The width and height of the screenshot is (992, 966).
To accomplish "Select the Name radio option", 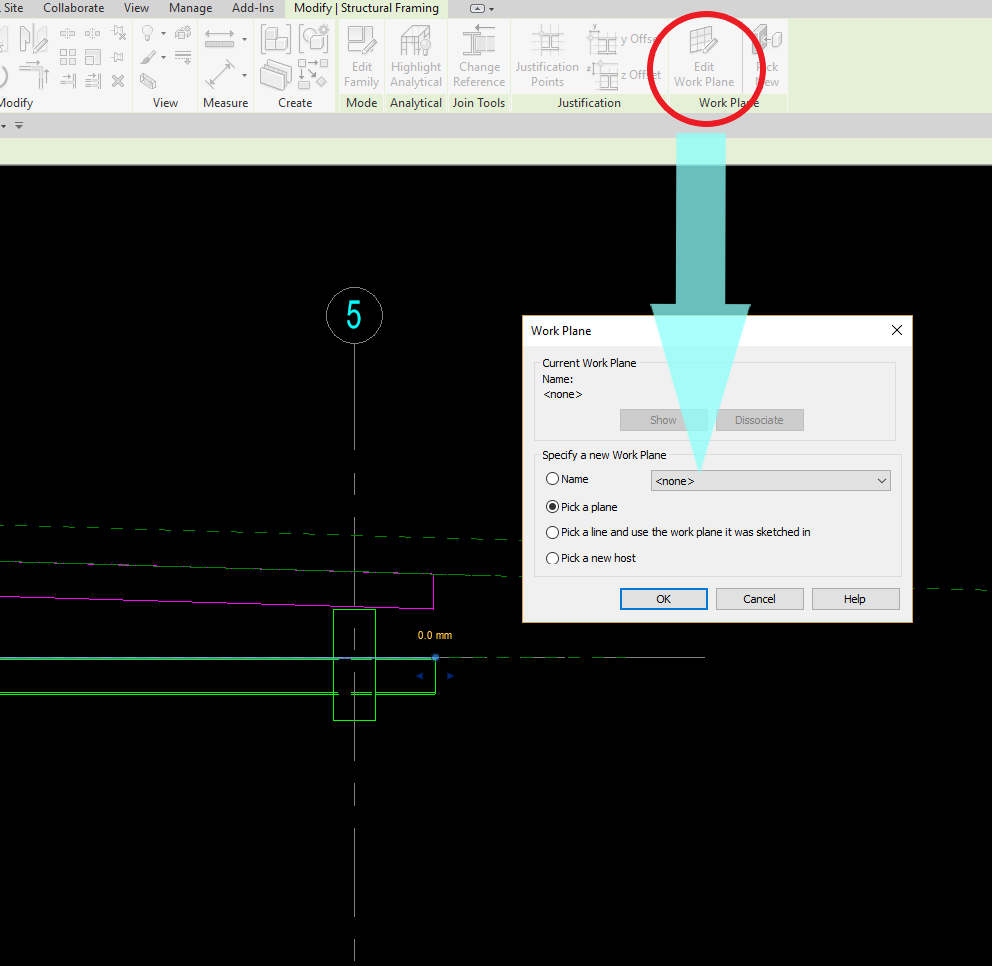I will coord(552,479).
